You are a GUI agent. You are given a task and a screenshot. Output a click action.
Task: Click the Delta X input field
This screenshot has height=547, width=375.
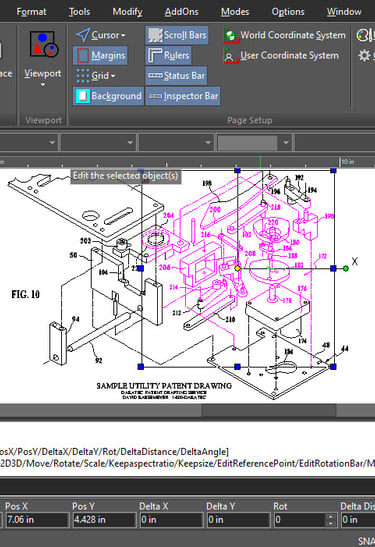tap(171, 520)
